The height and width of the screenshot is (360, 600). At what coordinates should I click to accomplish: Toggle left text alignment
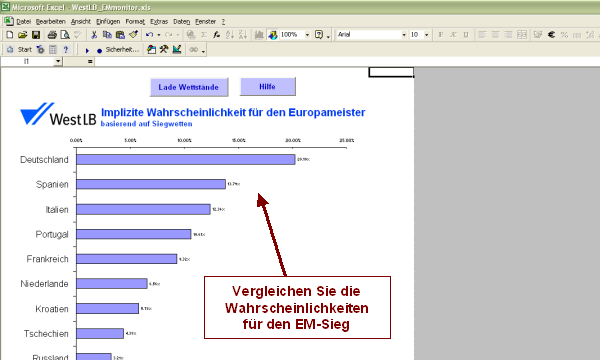(x=482, y=35)
